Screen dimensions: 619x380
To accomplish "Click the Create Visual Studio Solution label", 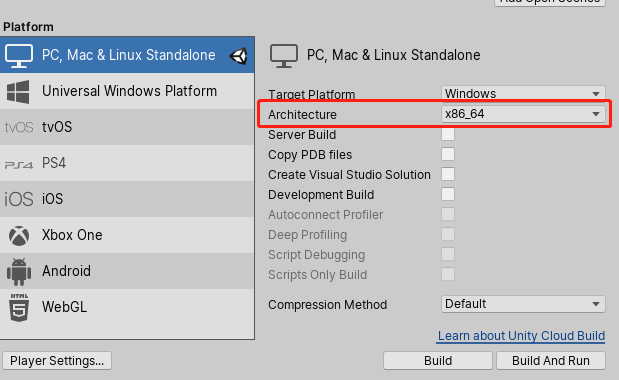I will [349, 174].
